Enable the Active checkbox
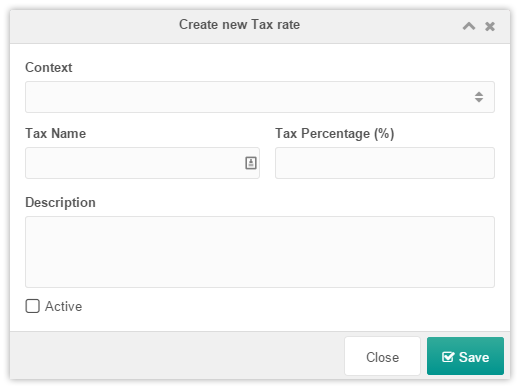520x389 pixels. pos(33,306)
